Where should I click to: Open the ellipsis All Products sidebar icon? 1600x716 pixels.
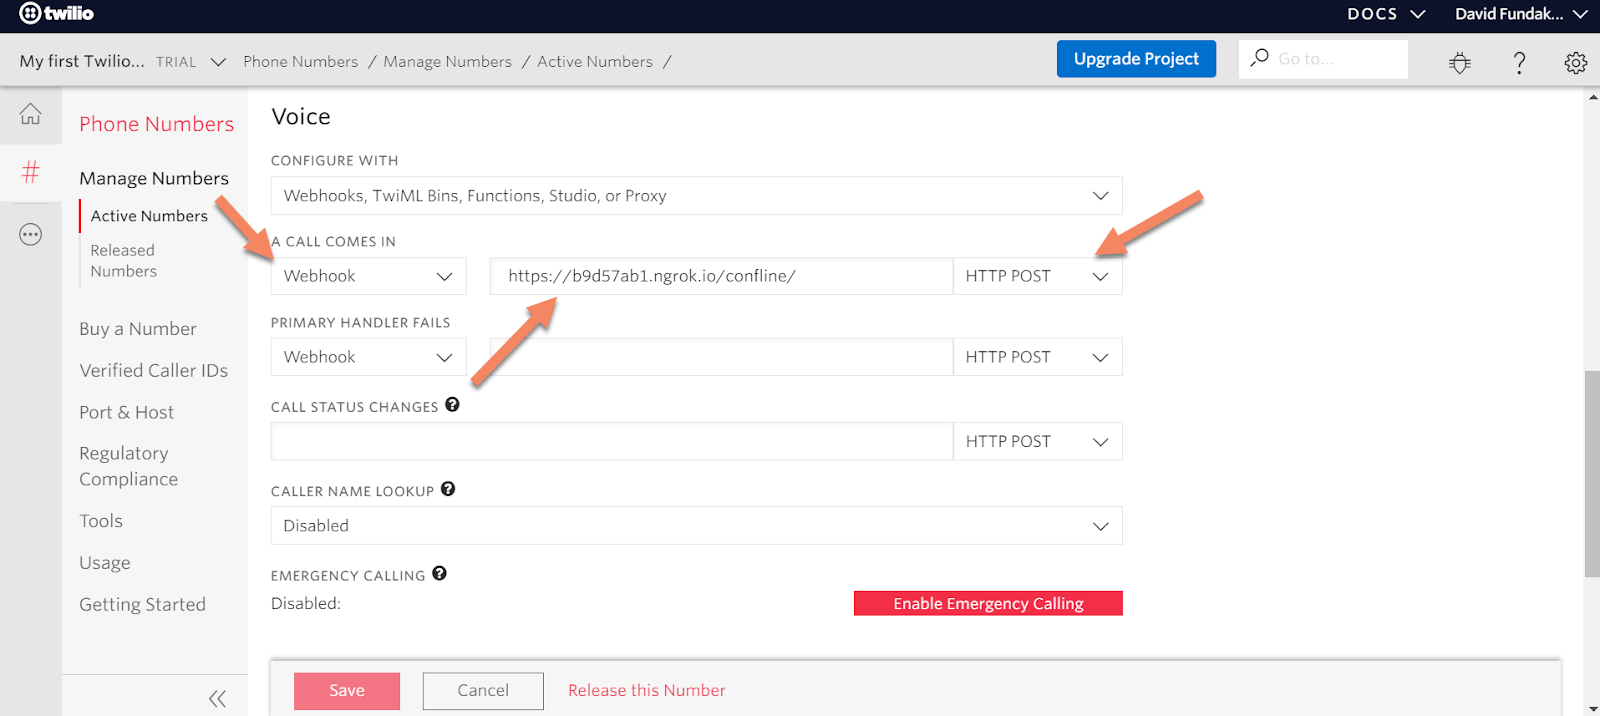pos(31,235)
